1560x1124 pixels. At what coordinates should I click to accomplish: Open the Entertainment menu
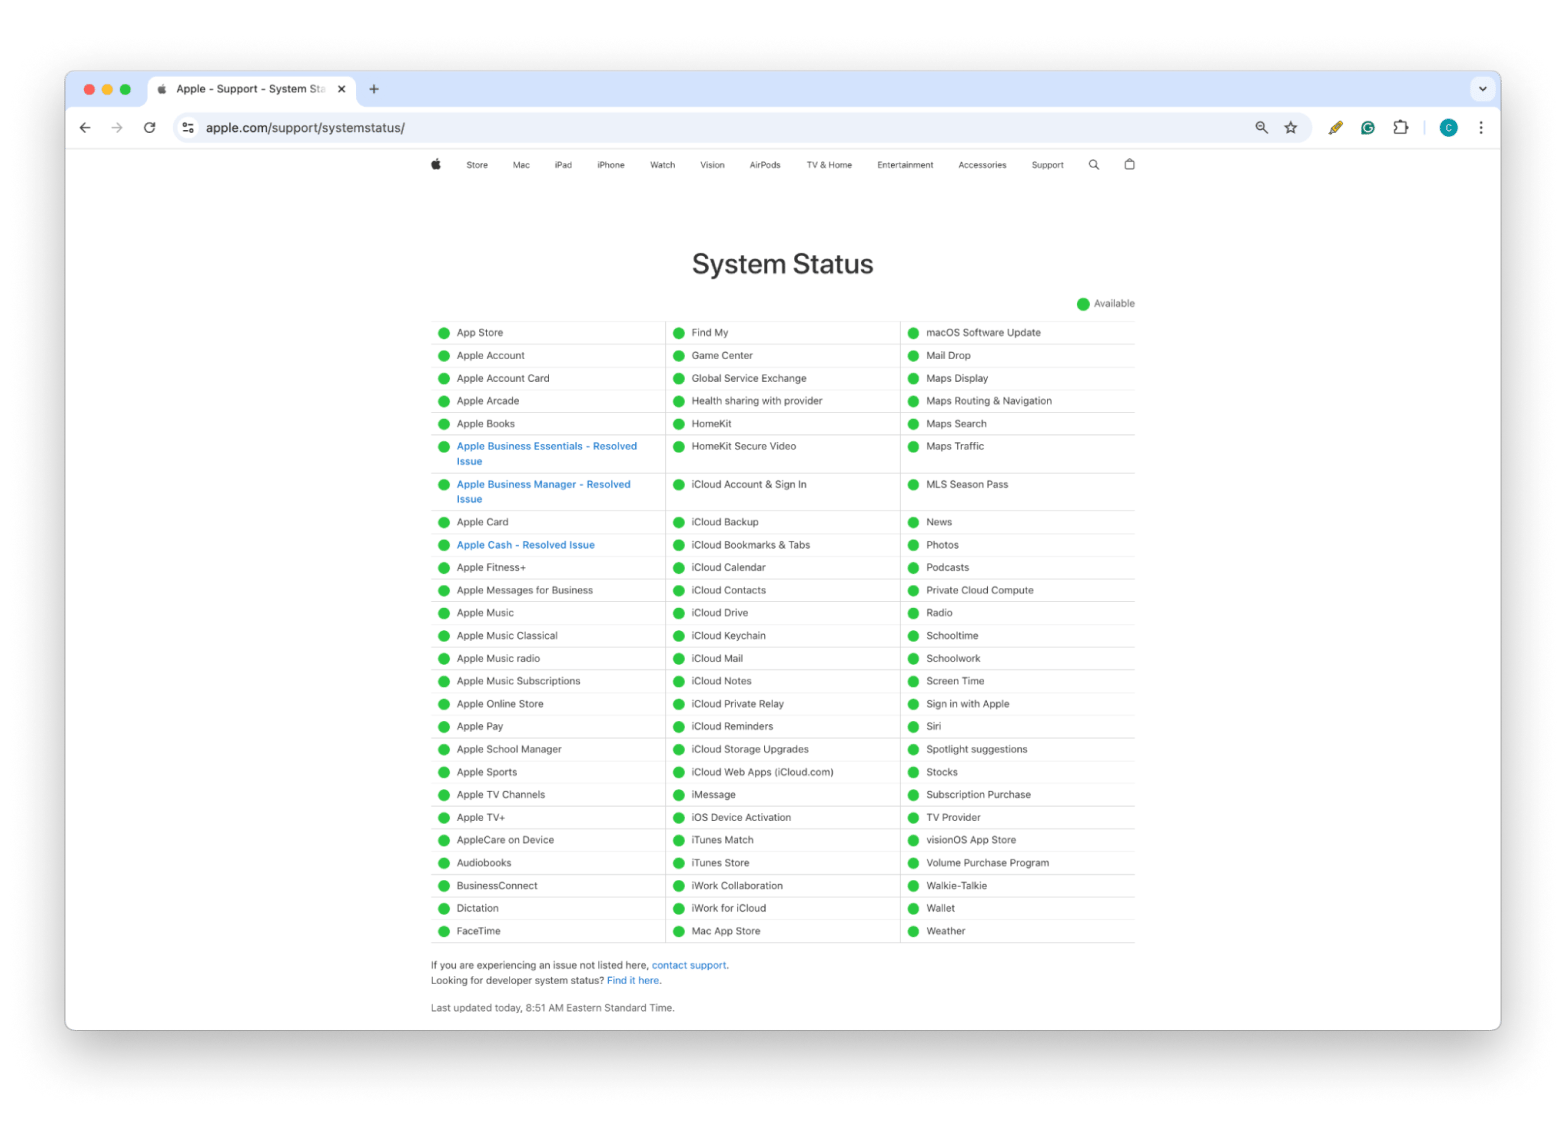coord(905,165)
